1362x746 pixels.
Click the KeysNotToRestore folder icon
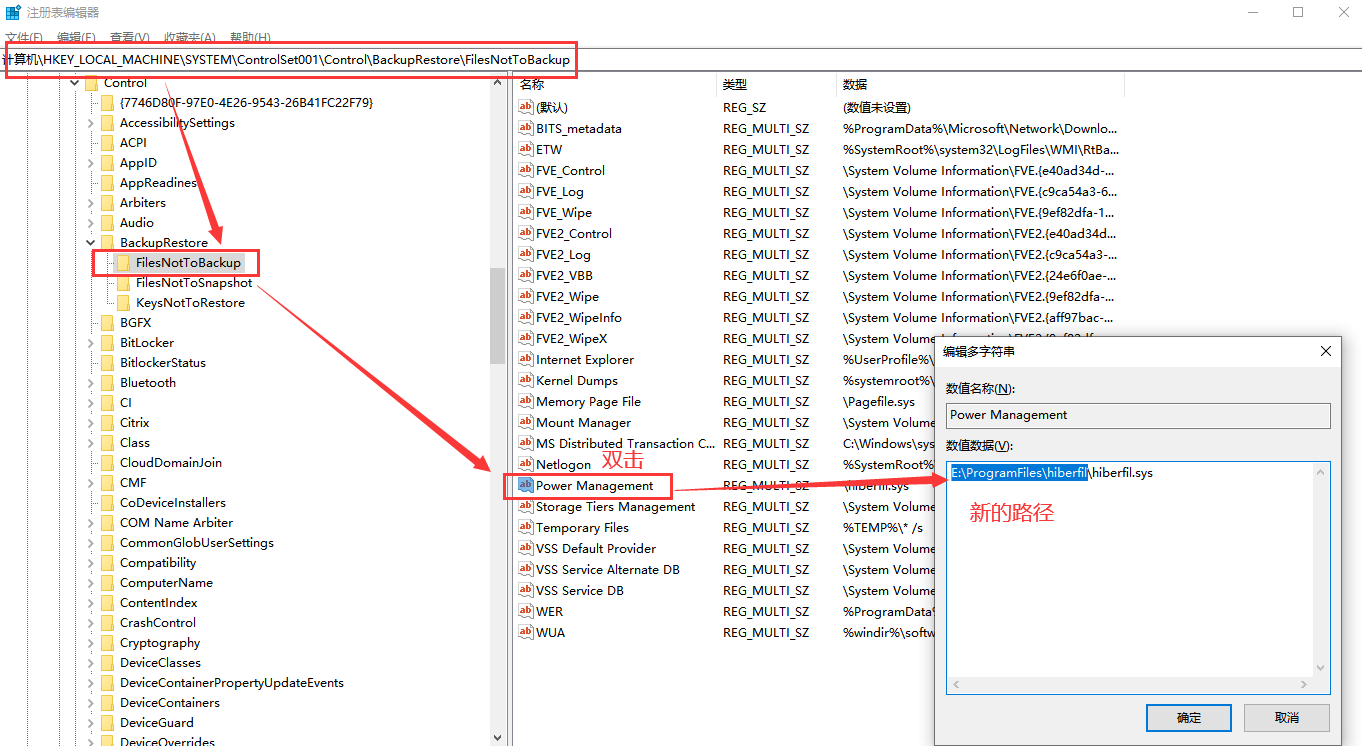(x=123, y=303)
